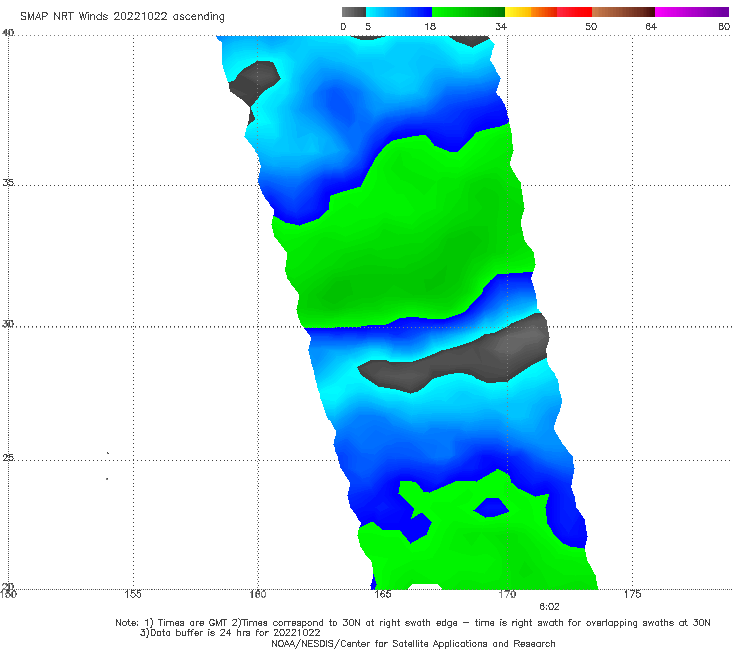The image size is (740, 650).
Task: Click latitude axis label '40'
Action: pyautogui.click(x=8, y=33)
